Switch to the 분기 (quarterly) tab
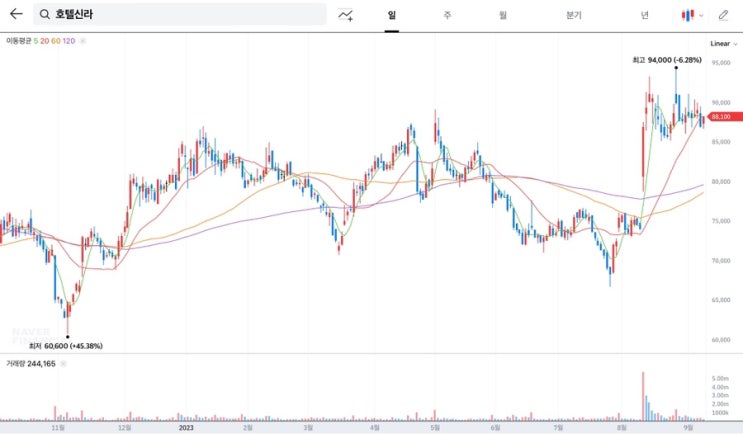The height and width of the screenshot is (434, 743). 573,15
